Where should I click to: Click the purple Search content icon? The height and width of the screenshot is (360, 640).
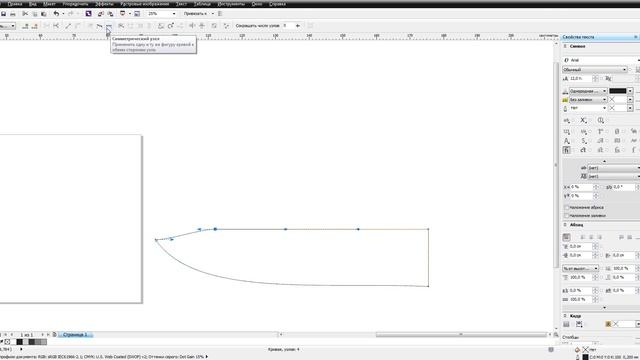88,14
